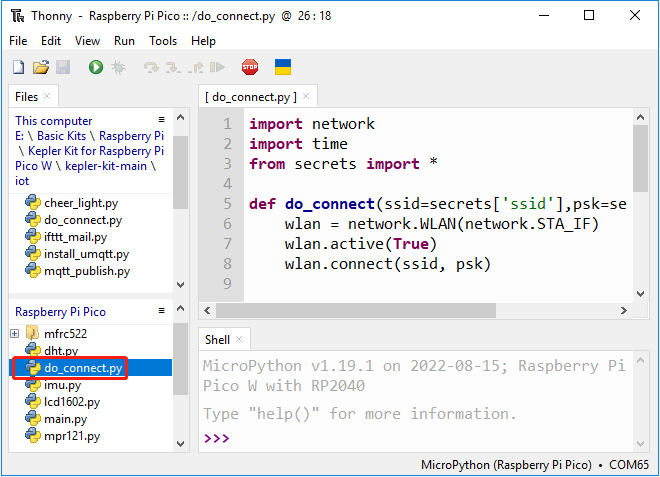Stop the backend with red STOP icon
The image size is (660, 477).
click(x=250, y=67)
